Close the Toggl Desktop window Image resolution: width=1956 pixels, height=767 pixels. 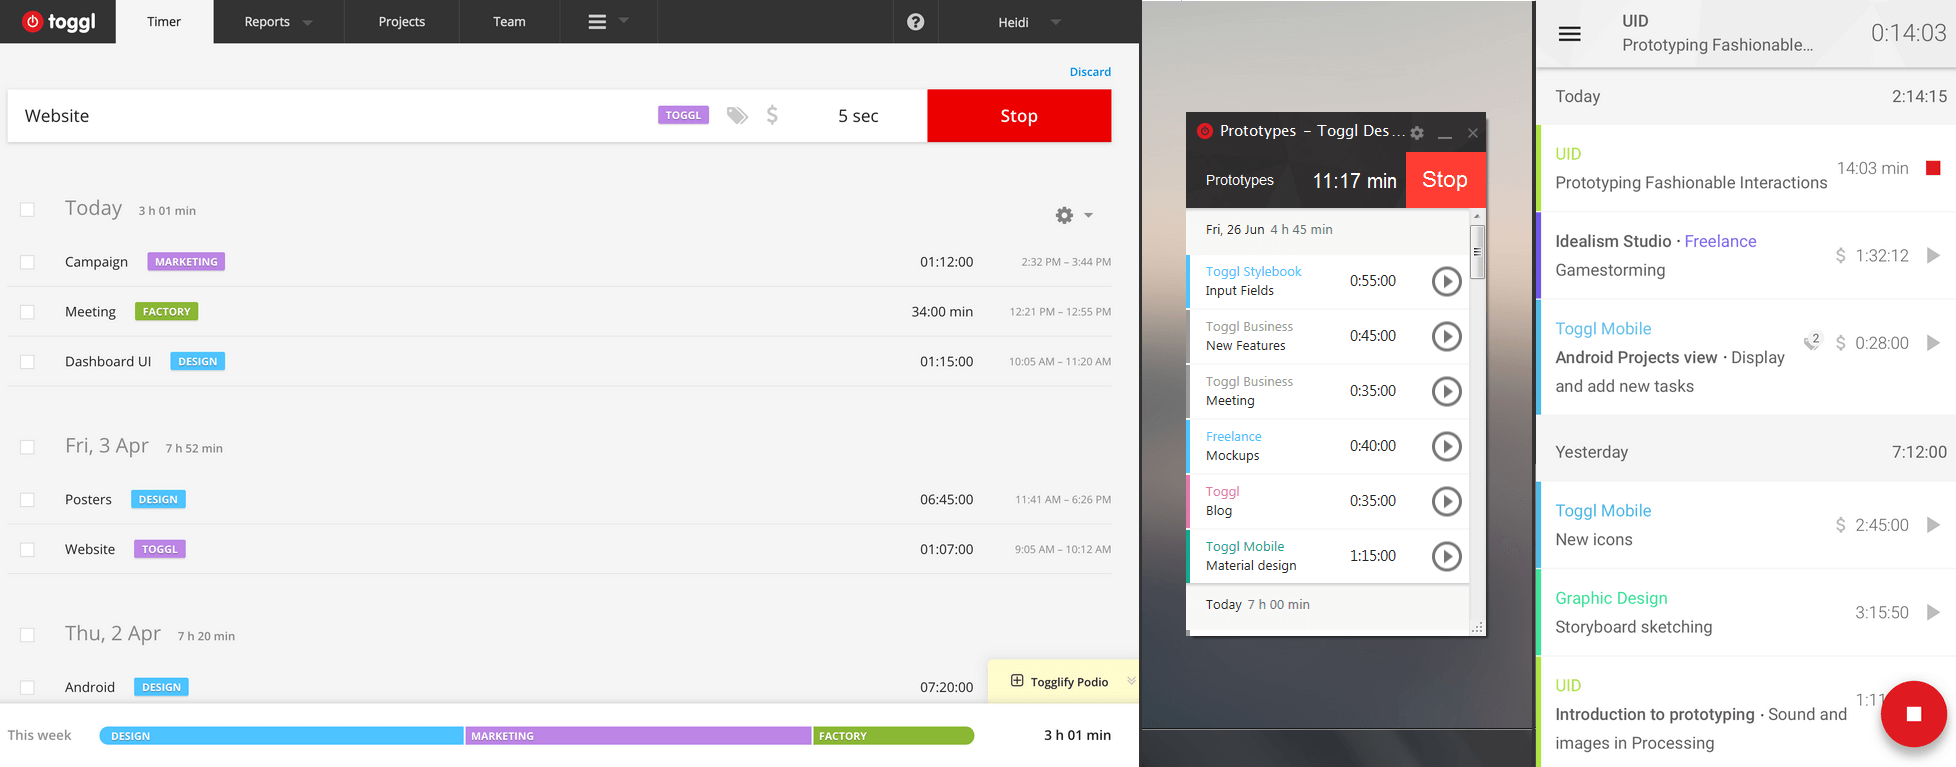[1473, 133]
